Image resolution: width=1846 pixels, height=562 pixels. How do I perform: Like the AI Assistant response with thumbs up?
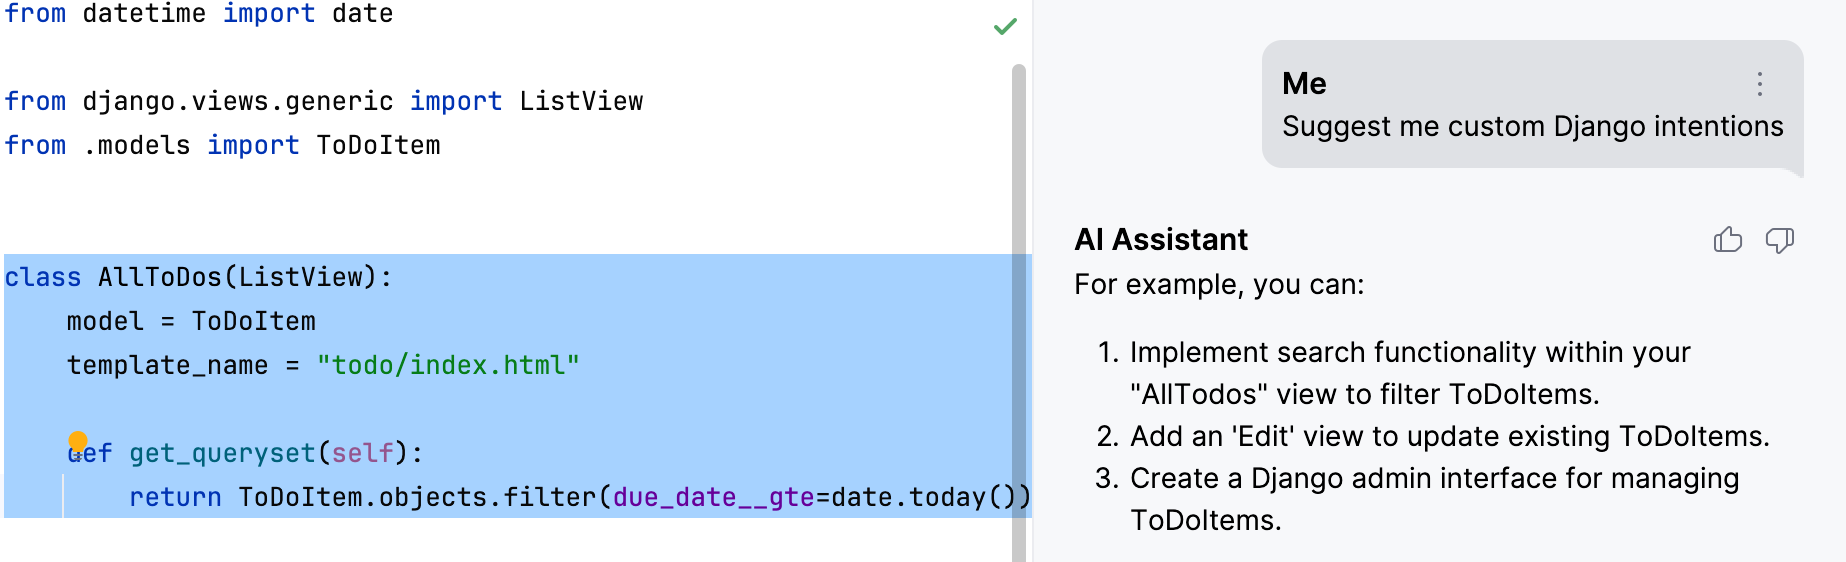(1727, 240)
